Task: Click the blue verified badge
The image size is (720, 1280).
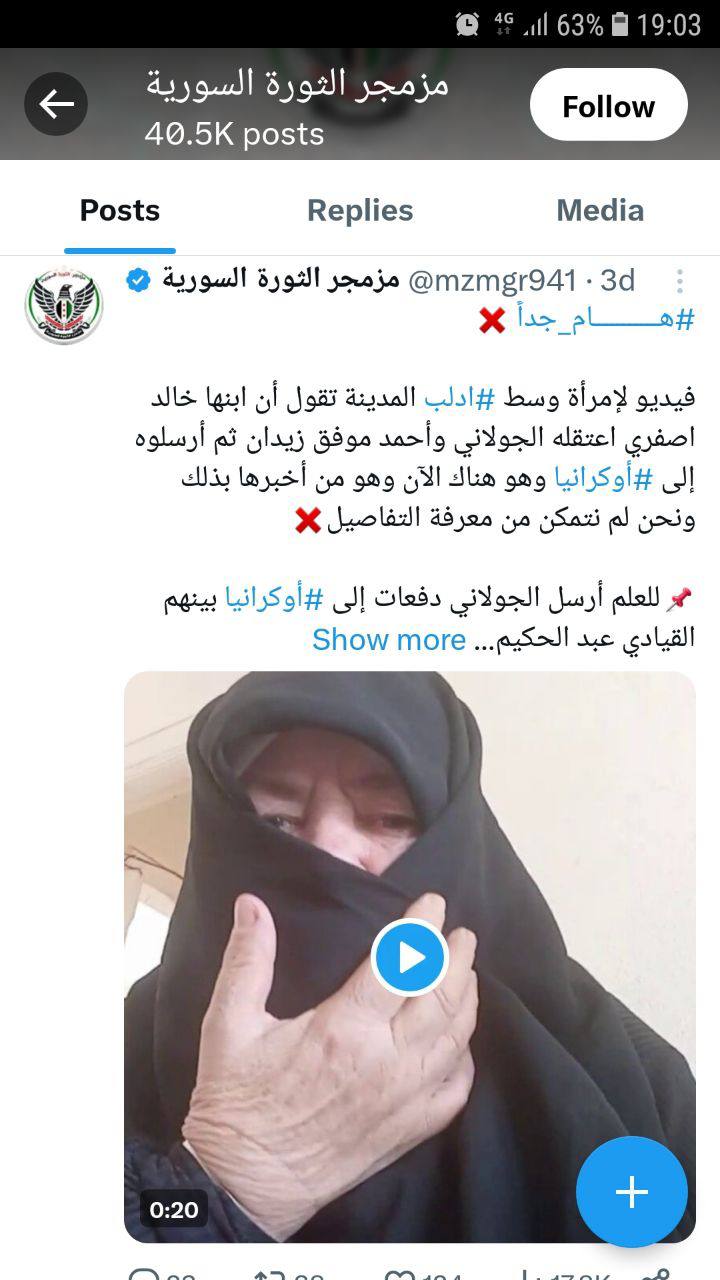Action: tap(138, 280)
